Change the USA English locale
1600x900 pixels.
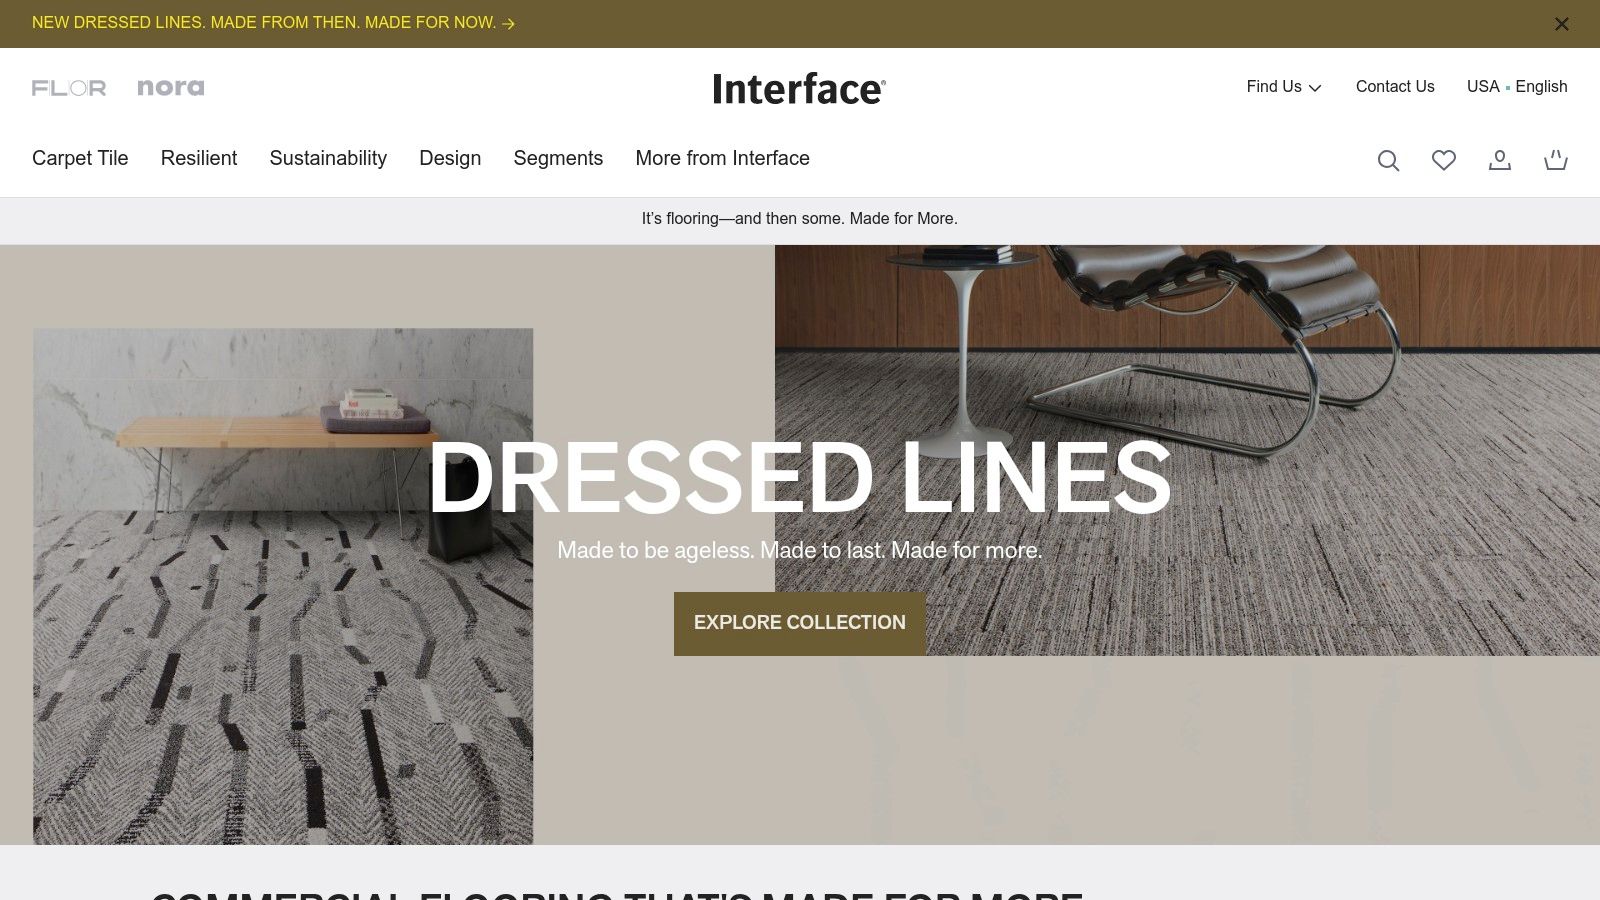1516,87
